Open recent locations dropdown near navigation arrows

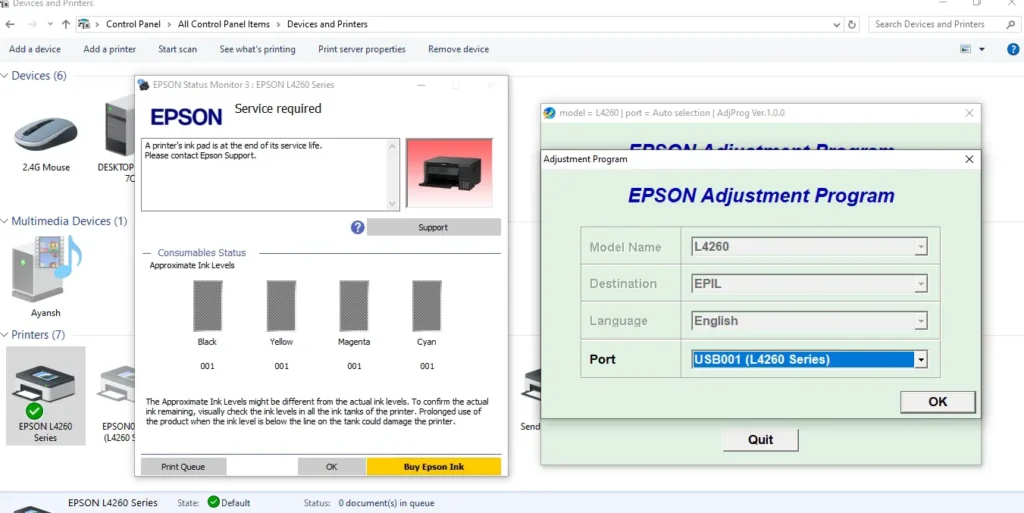(50, 24)
